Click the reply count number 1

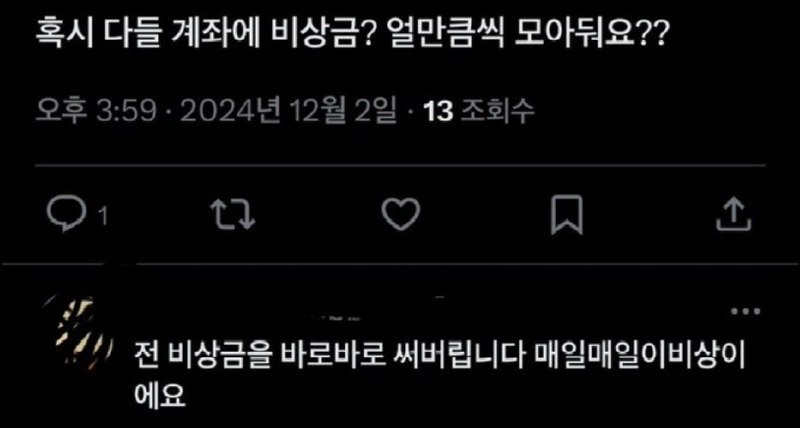[103, 218]
